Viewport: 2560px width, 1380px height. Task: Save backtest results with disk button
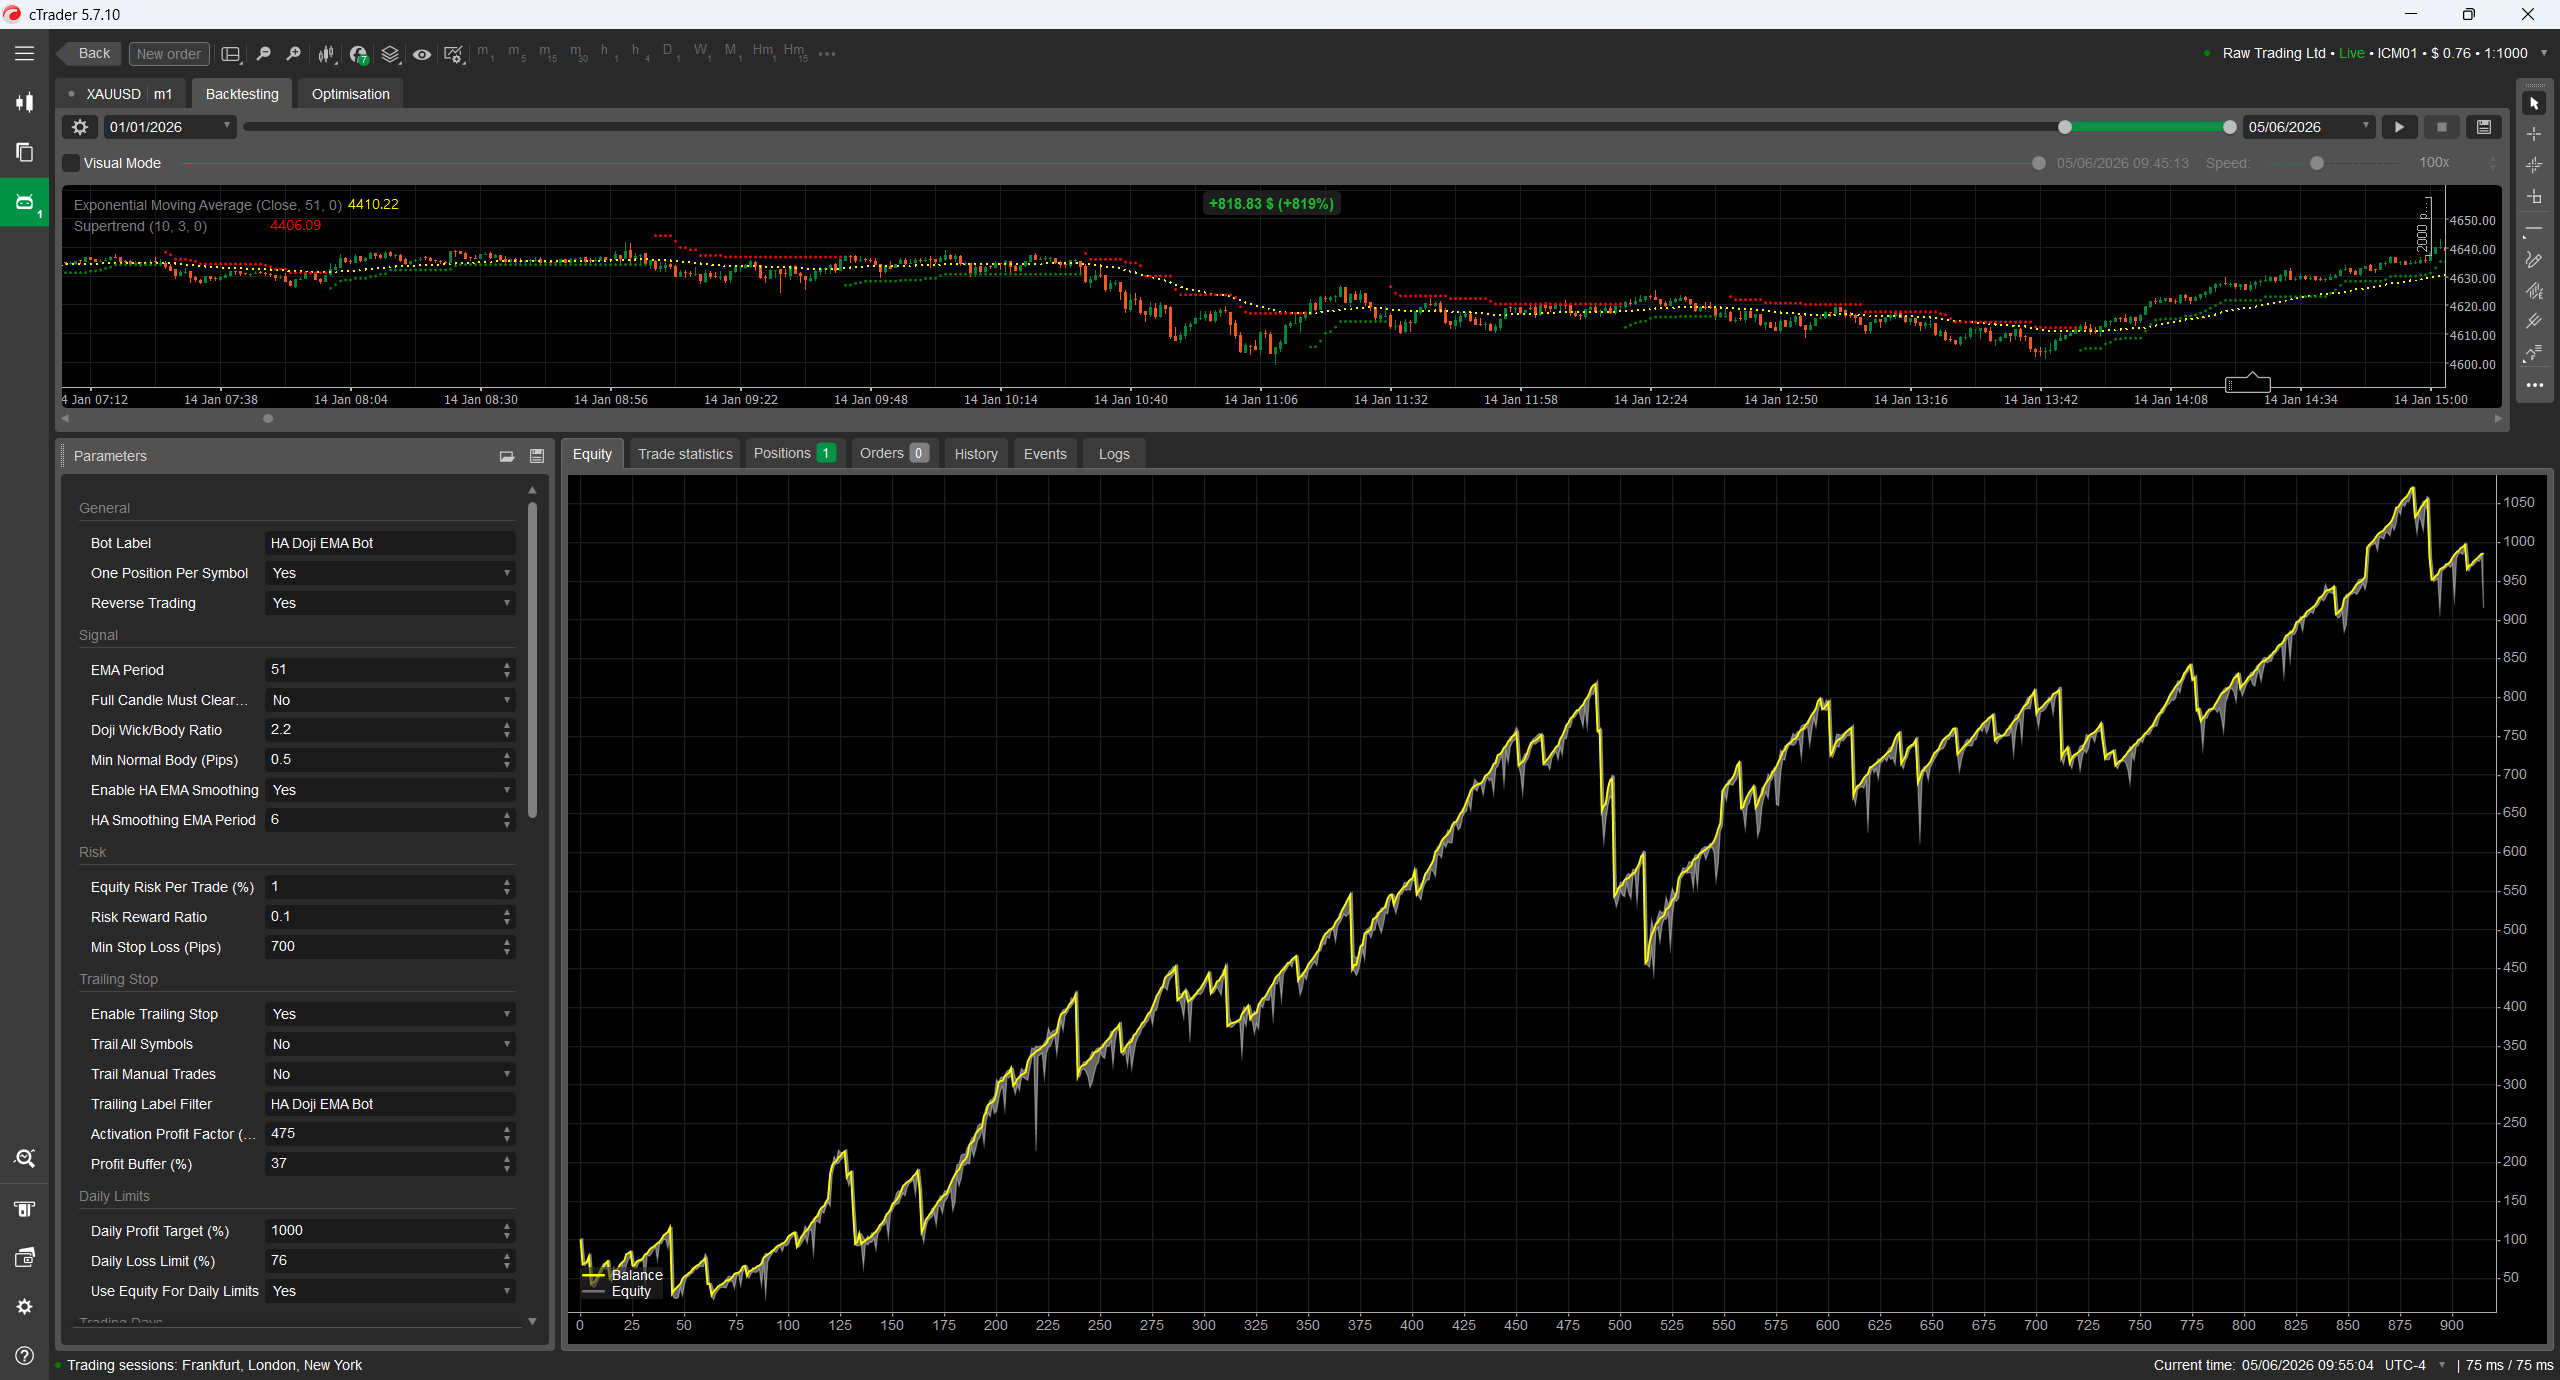2484,127
